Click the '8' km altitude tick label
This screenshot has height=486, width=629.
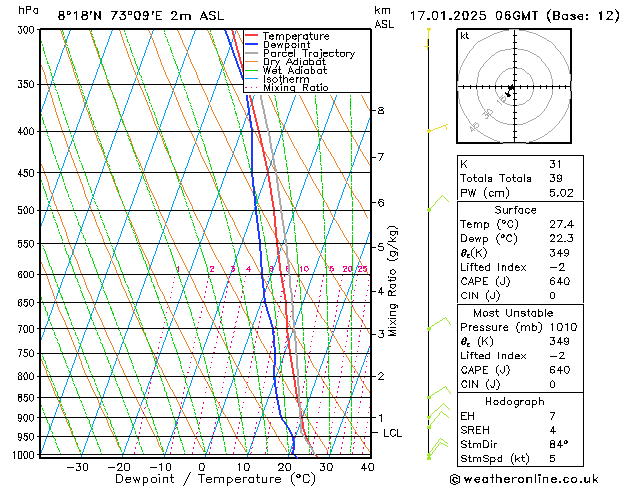(x=381, y=110)
